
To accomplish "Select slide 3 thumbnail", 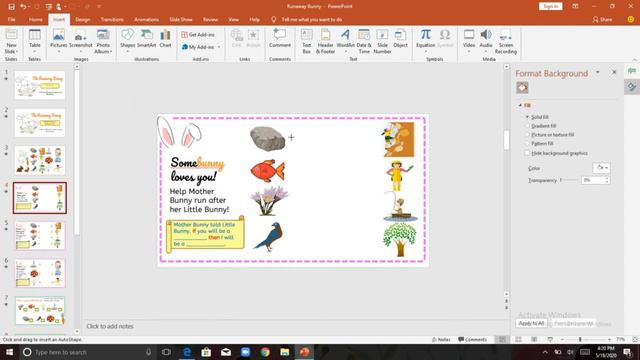I will pyautogui.click(x=40, y=160).
